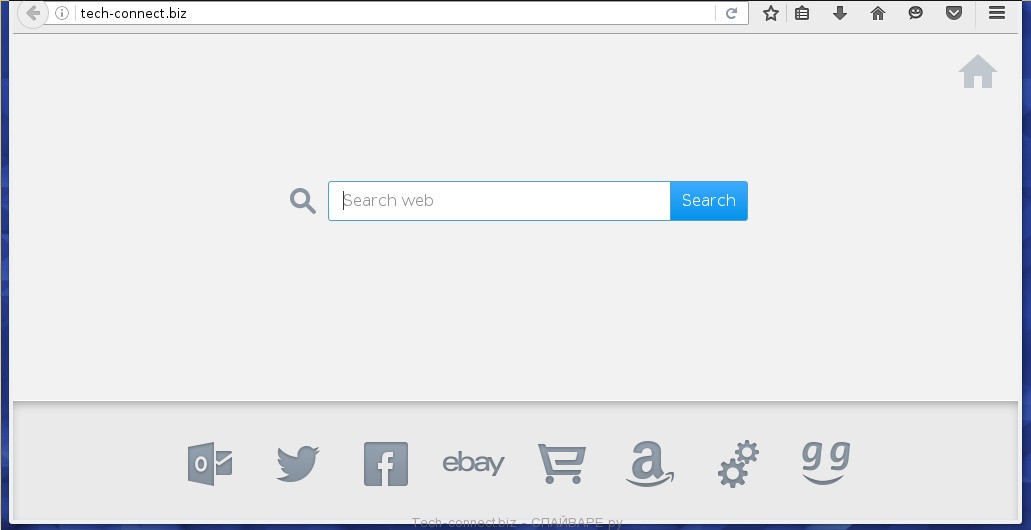Go back with the browser back arrow

coord(32,13)
